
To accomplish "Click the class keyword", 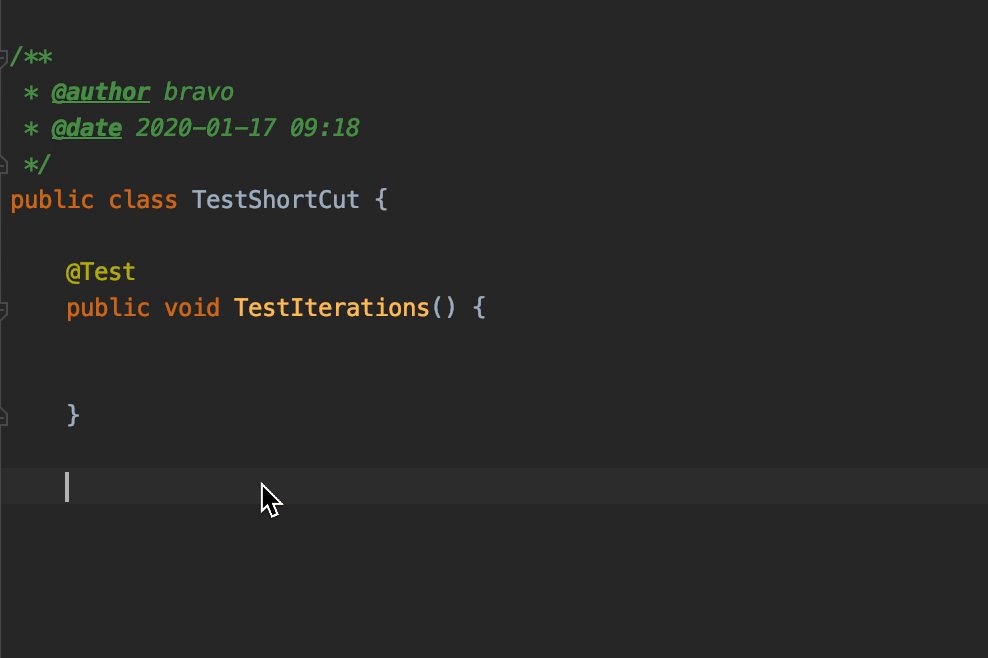I will click(x=142, y=200).
